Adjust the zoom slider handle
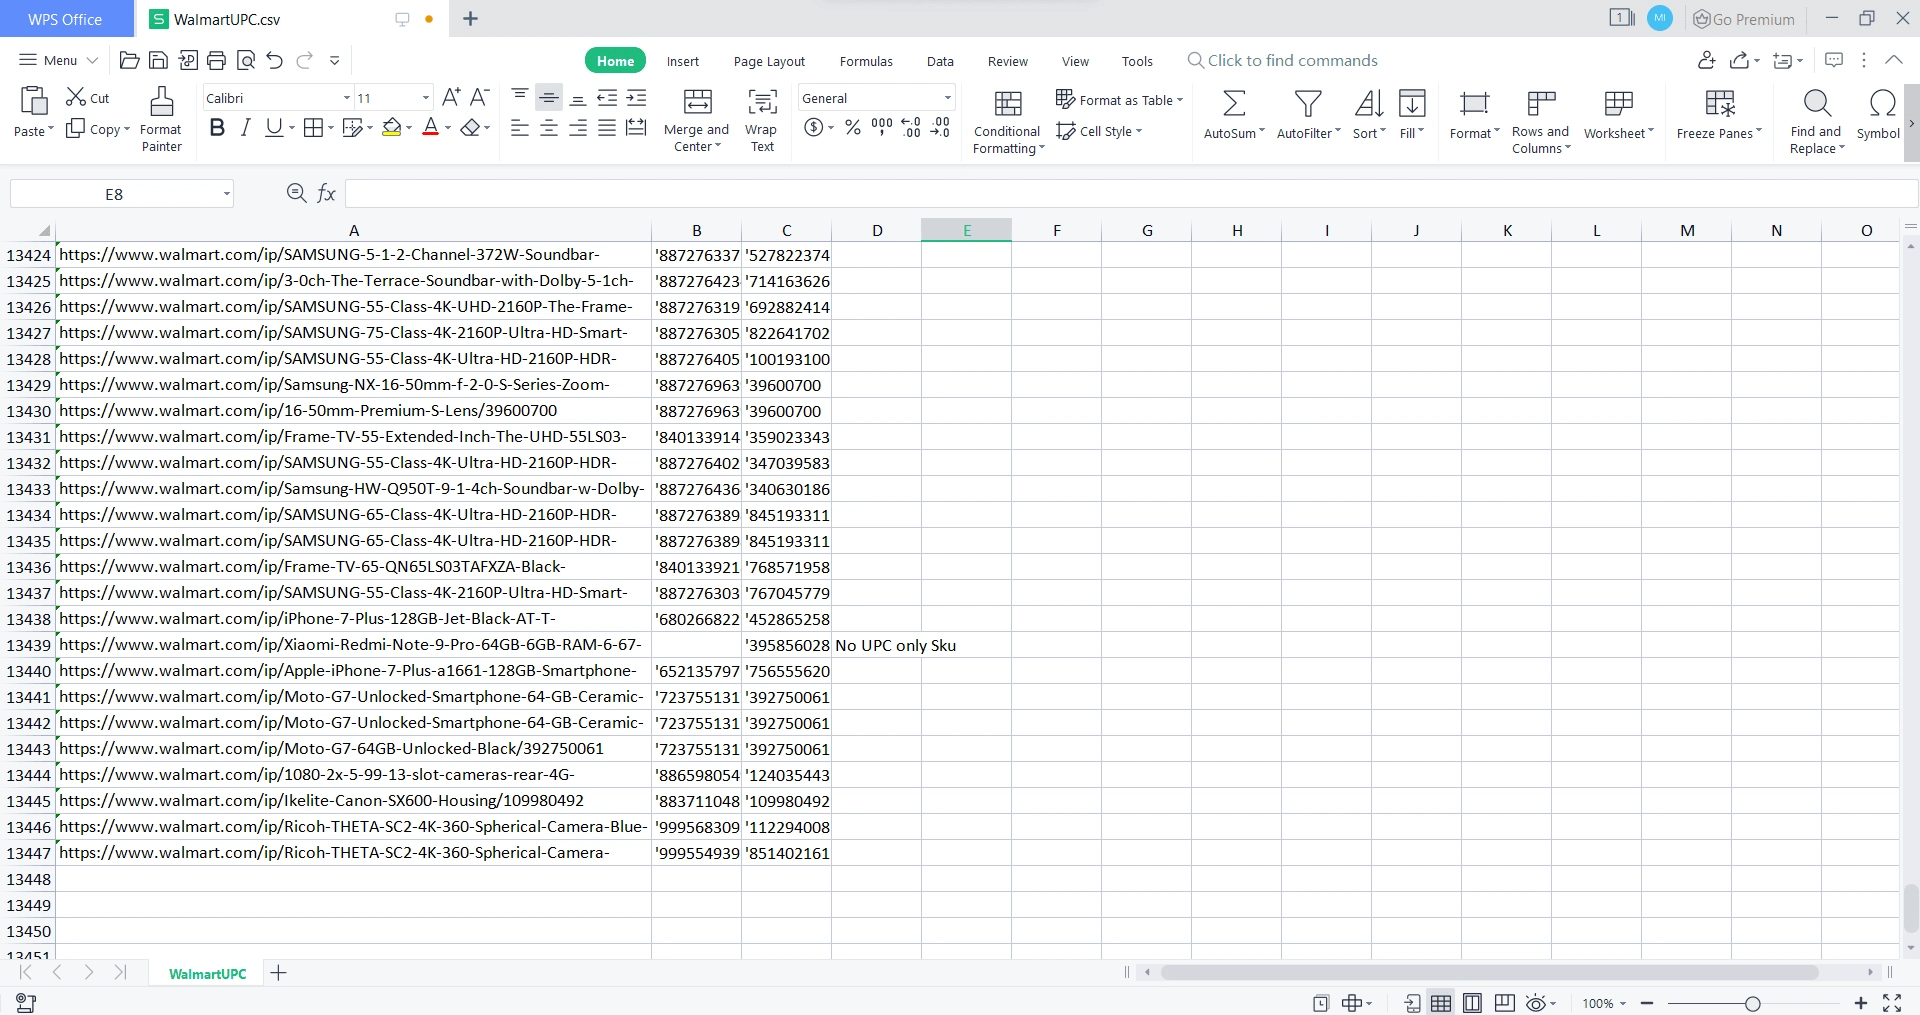The image size is (1920, 1015). [1752, 1003]
